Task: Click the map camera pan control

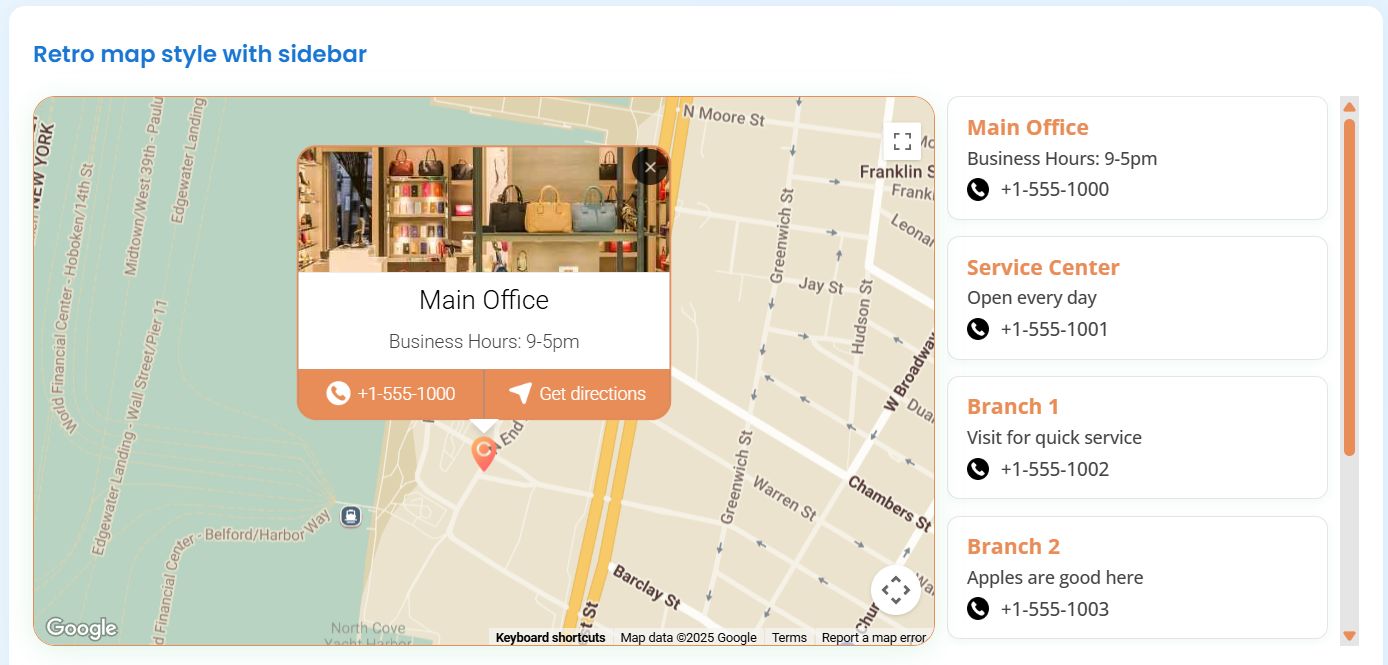Action: (x=896, y=590)
